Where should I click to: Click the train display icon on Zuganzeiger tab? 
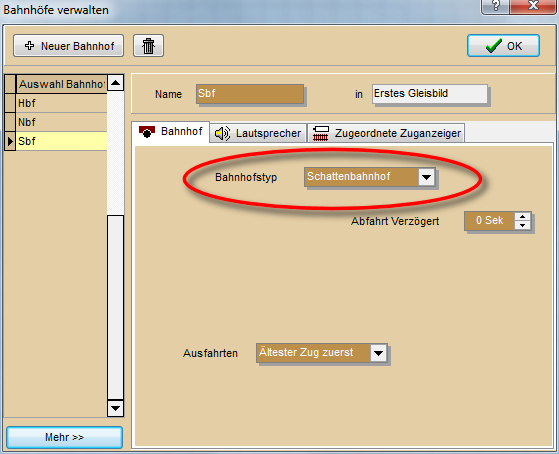[320, 133]
